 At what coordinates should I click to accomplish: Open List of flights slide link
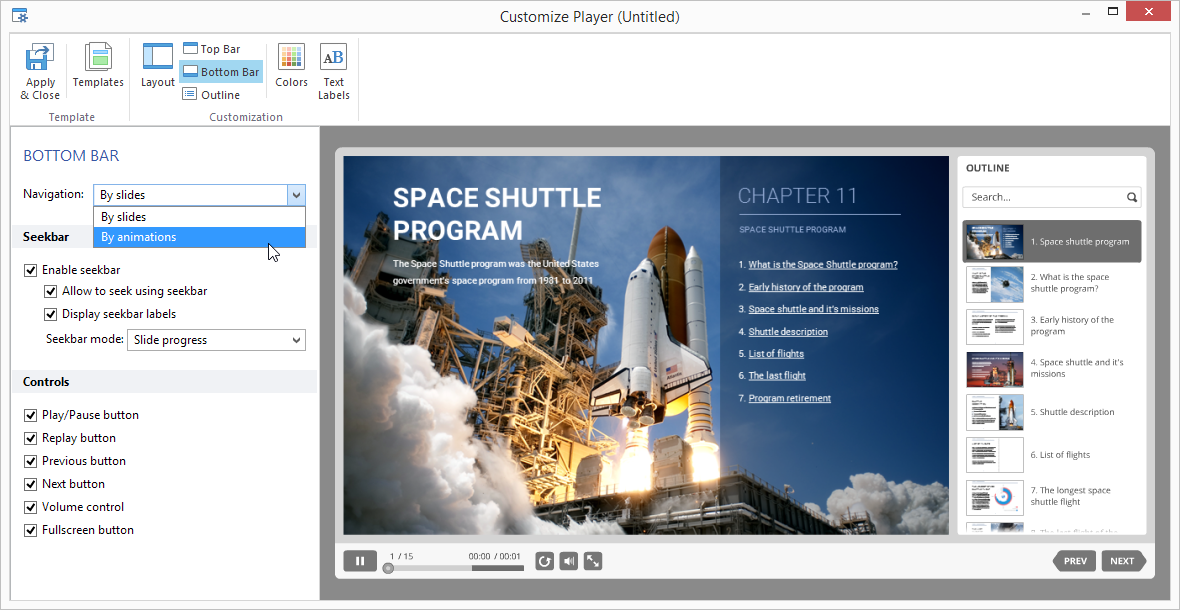point(776,354)
